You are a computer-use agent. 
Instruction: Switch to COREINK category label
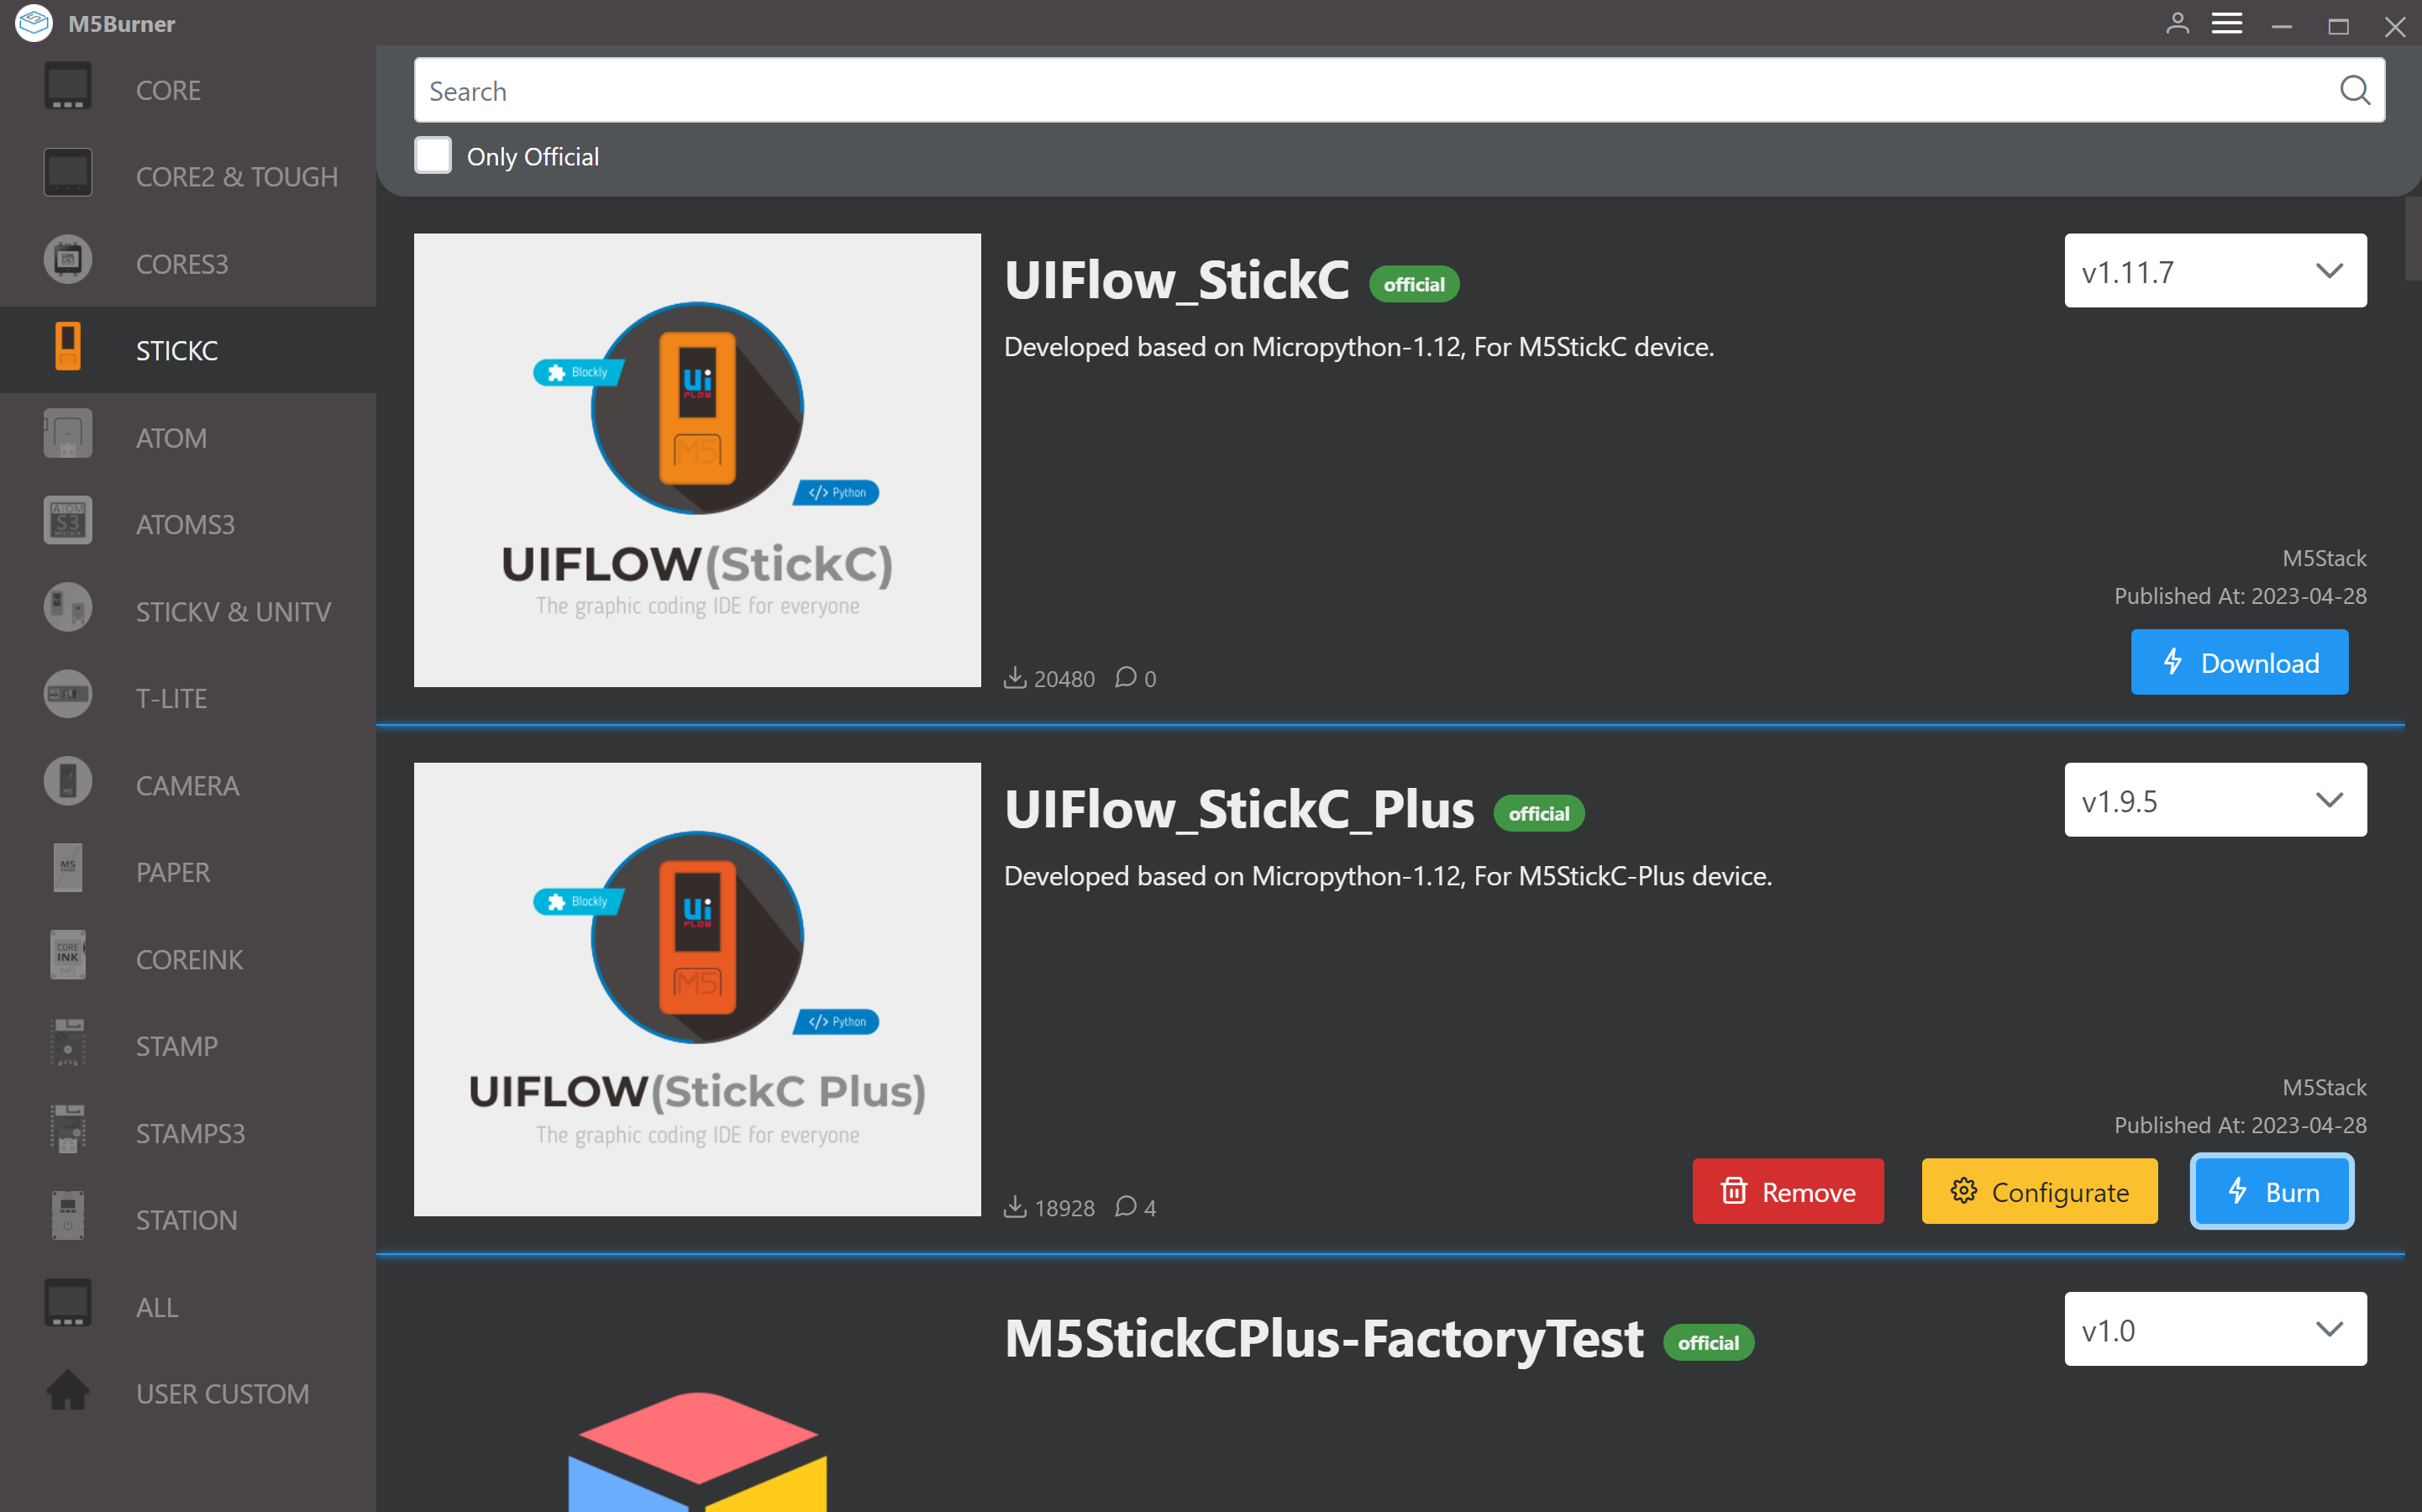pos(189,960)
